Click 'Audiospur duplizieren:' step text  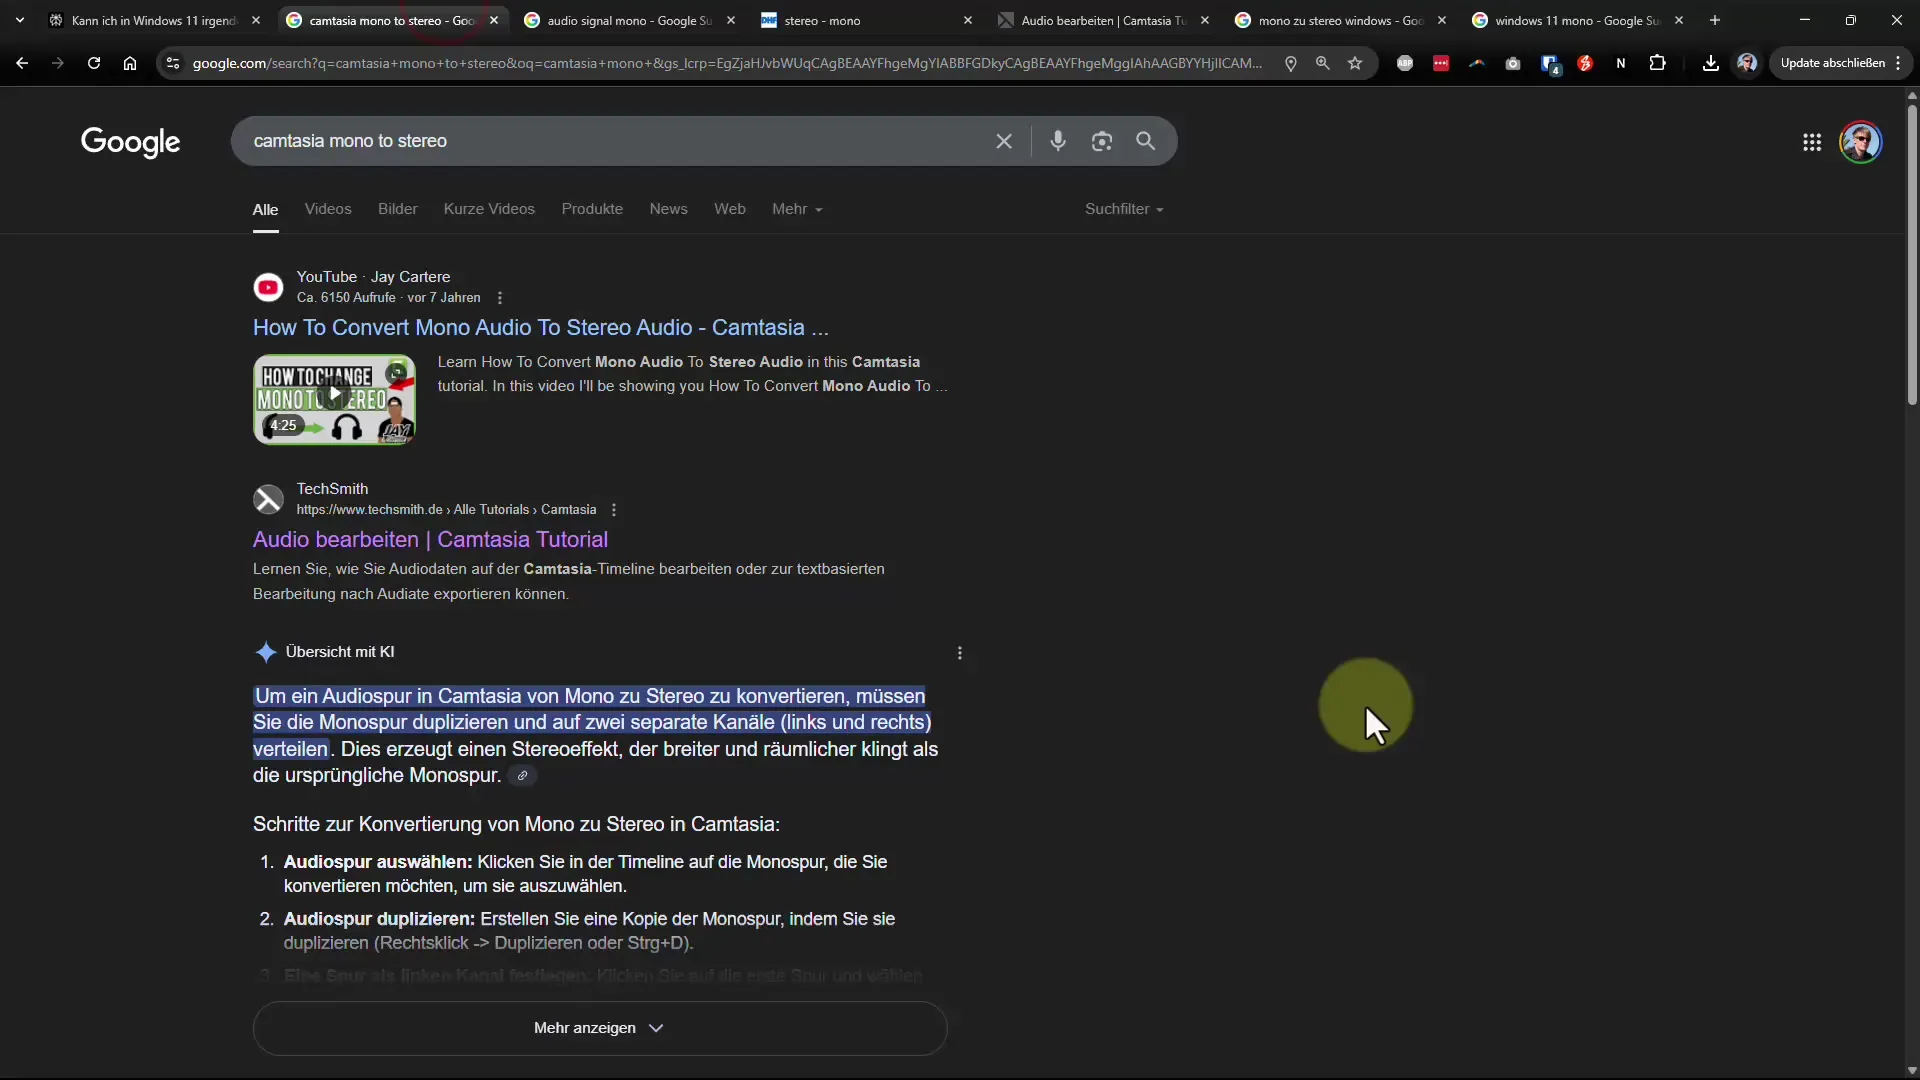pos(379,919)
